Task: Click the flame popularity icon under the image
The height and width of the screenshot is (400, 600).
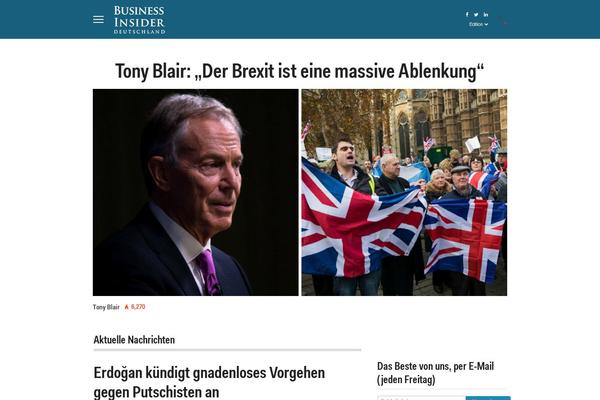Action: pos(127,307)
